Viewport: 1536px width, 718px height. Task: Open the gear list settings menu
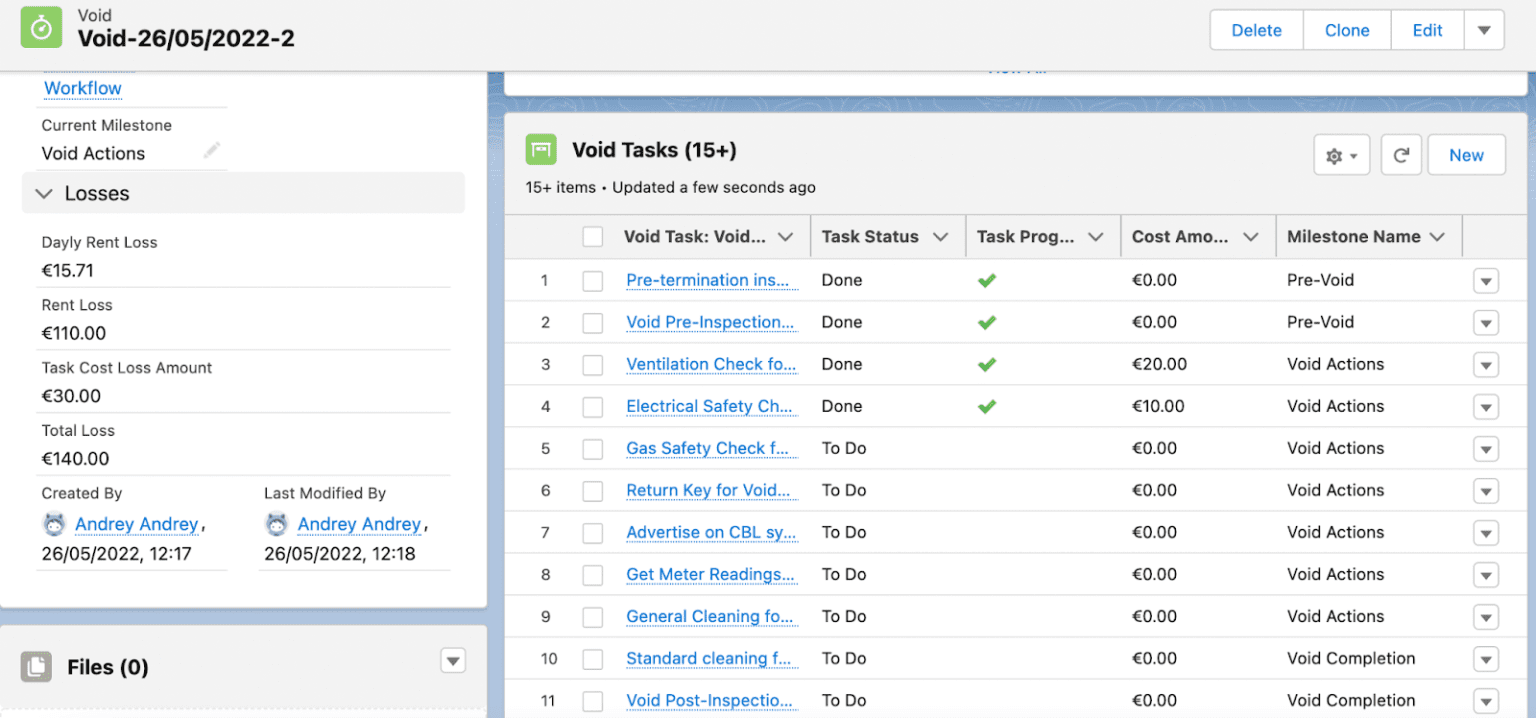pos(1341,156)
